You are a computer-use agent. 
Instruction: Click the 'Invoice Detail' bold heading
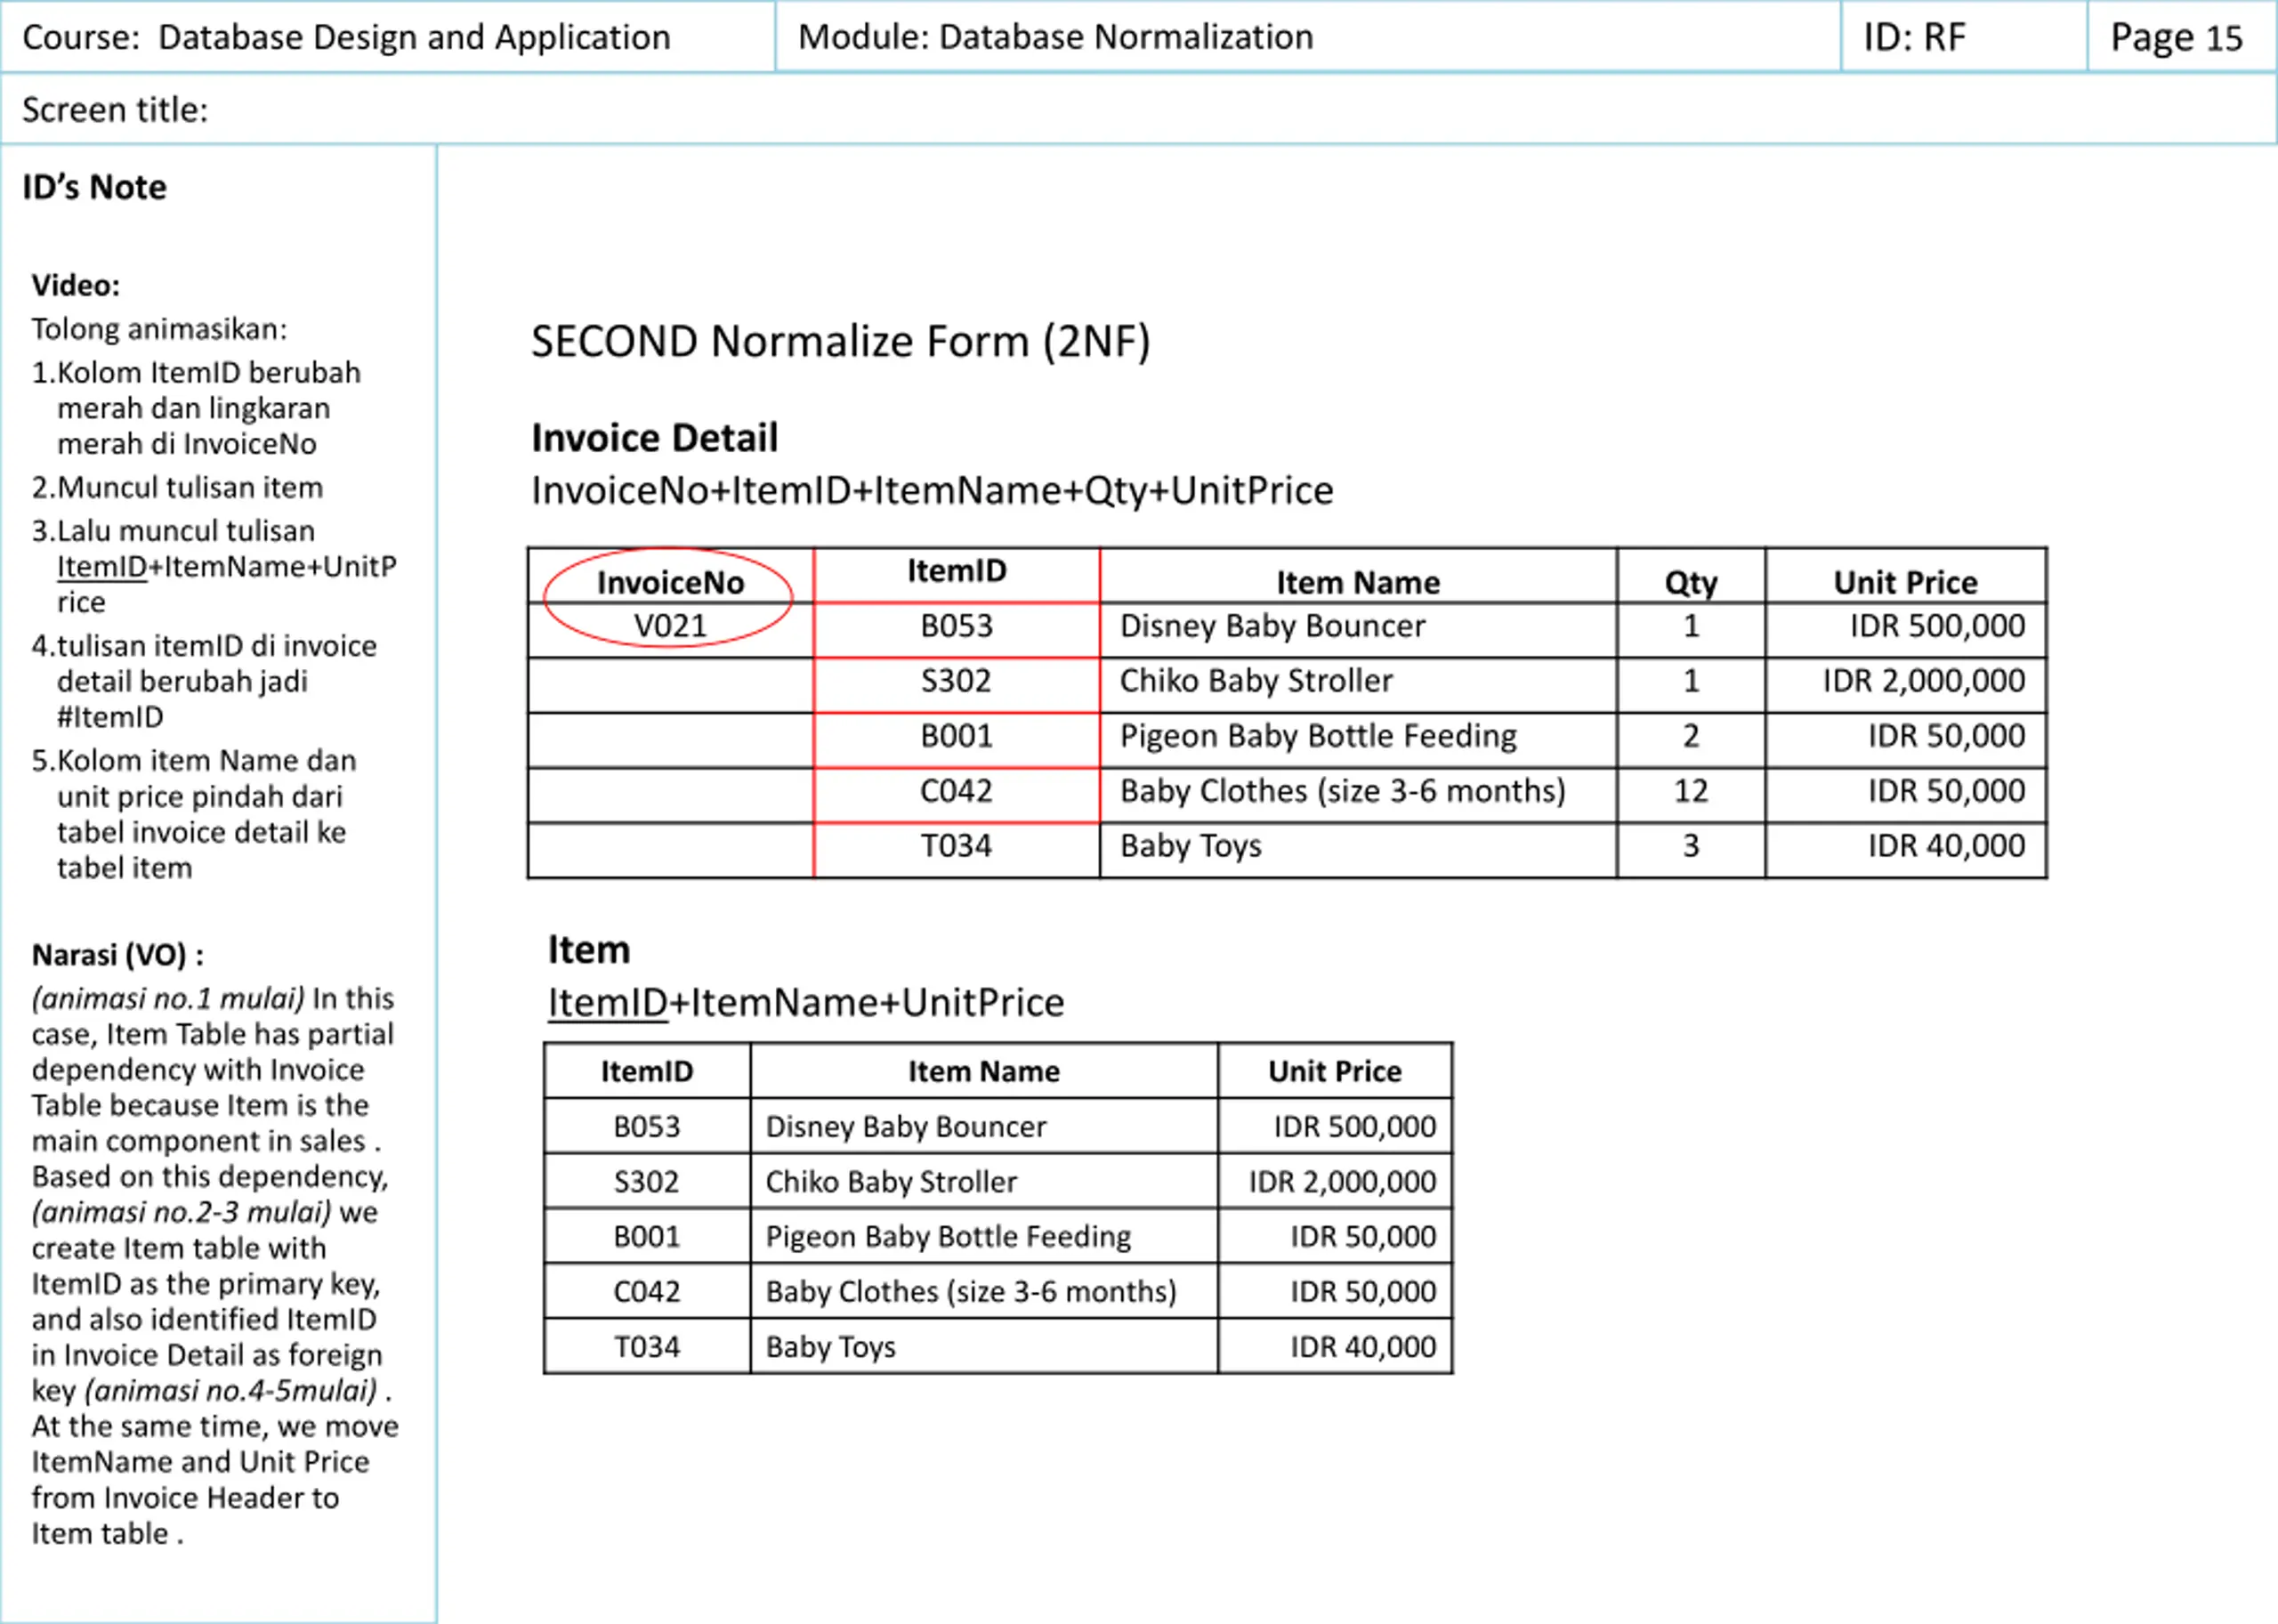tap(654, 438)
